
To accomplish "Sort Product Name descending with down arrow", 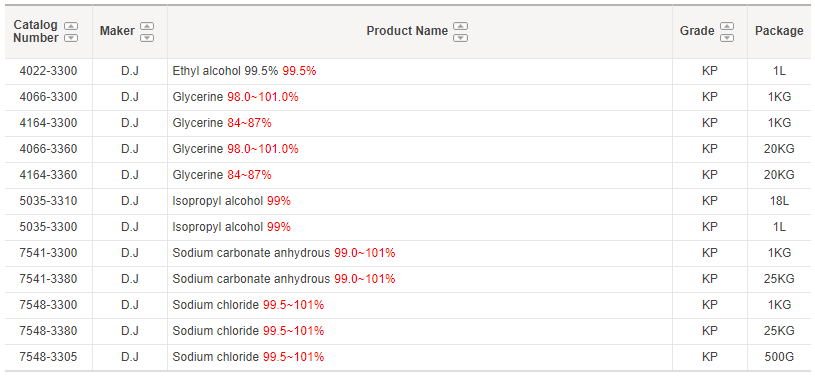I will [x=461, y=37].
